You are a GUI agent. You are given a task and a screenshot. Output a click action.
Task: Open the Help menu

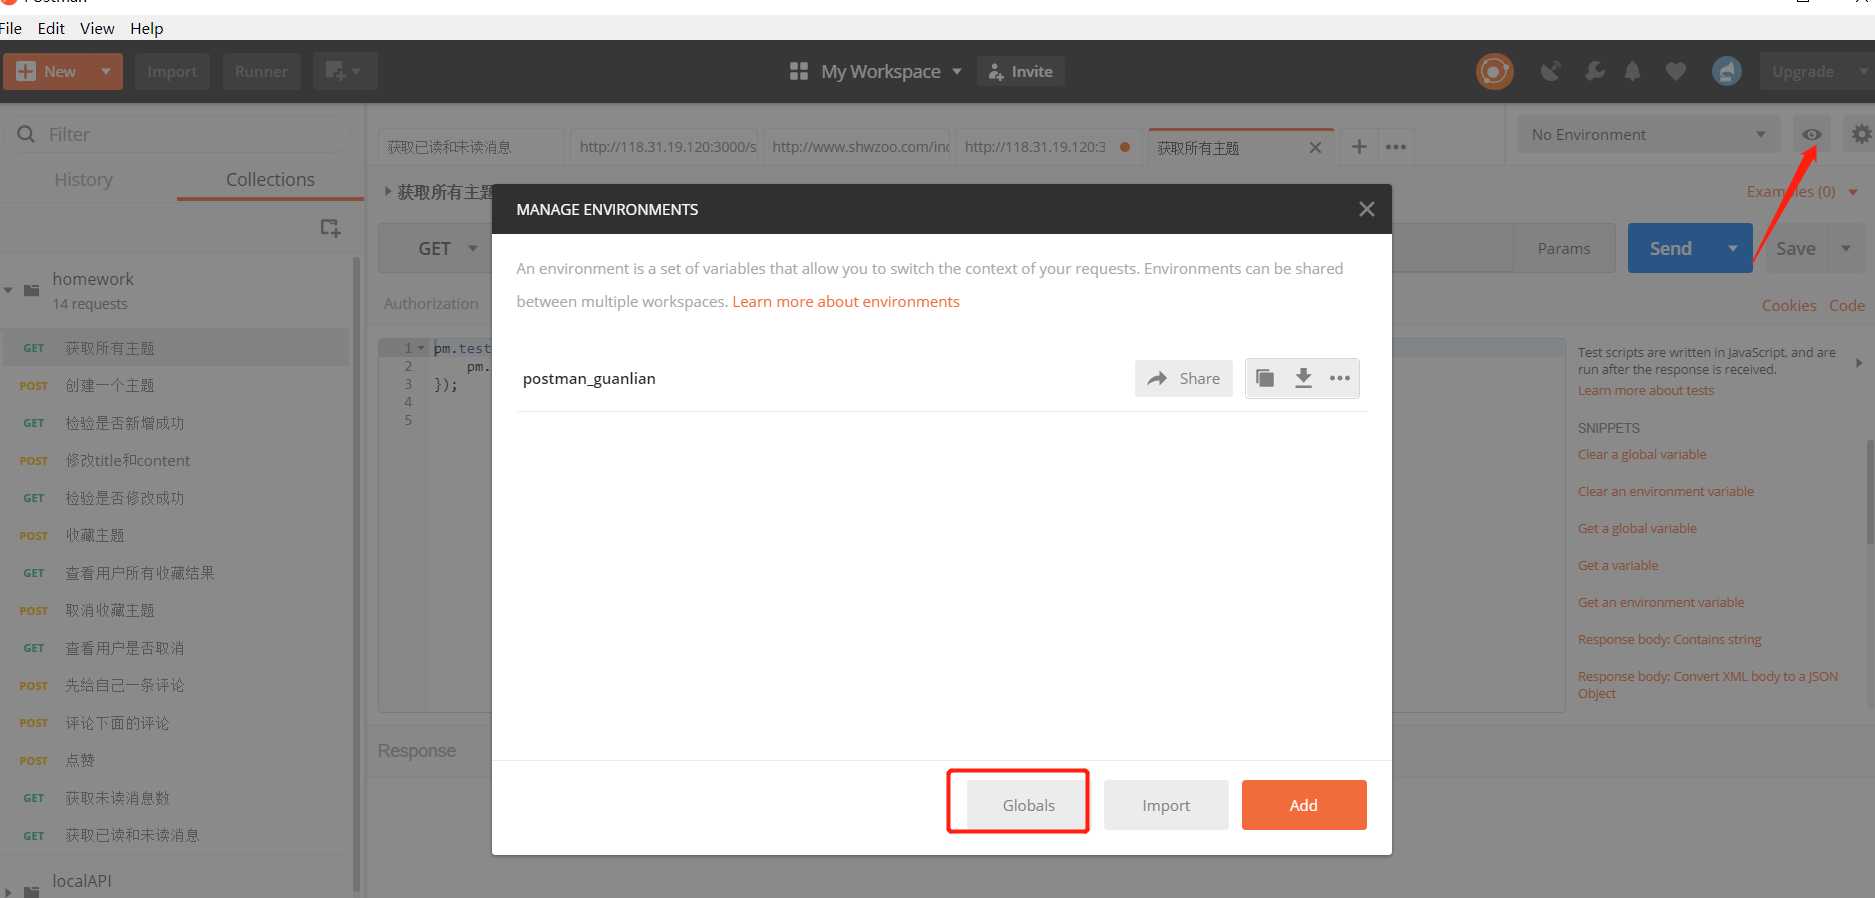coord(146,28)
